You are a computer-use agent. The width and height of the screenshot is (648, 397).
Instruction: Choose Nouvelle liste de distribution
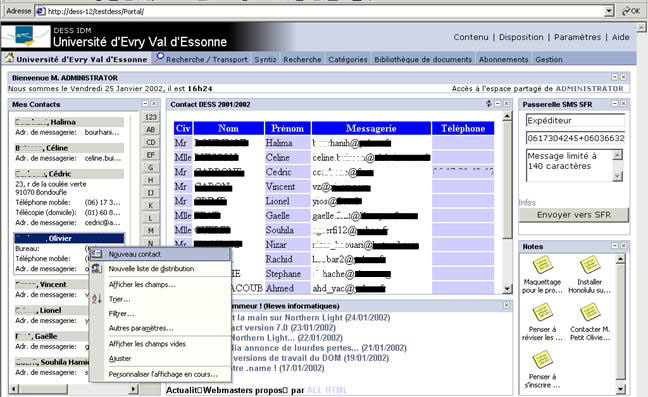click(x=160, y=269)
